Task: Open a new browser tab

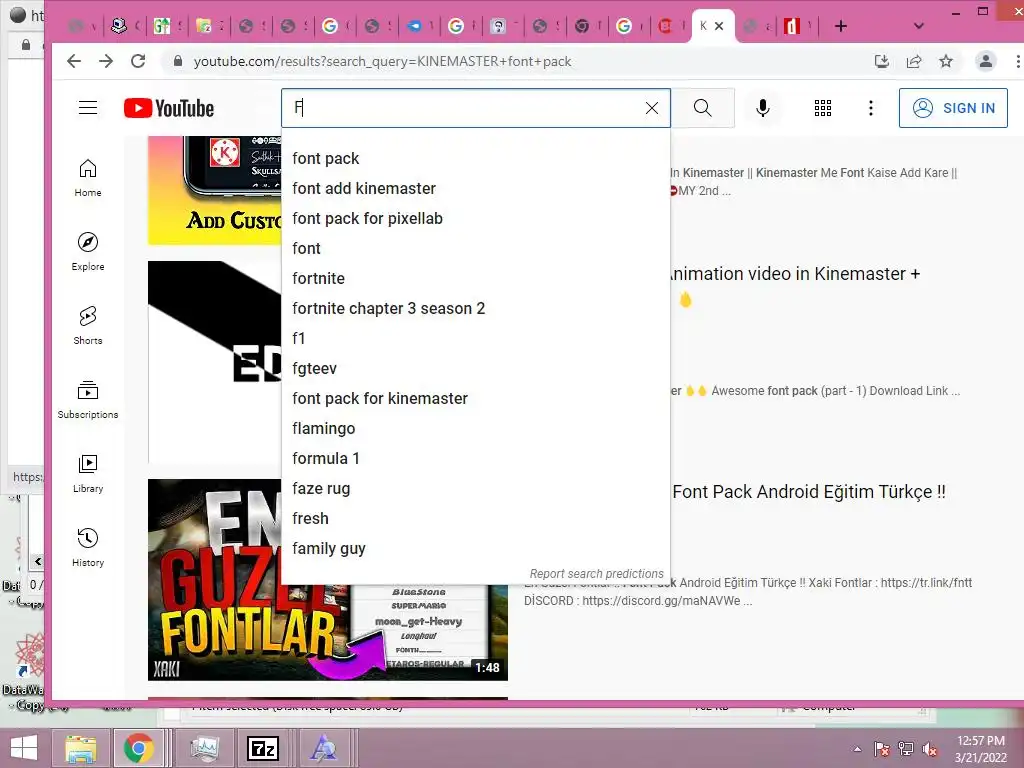Action: click(x=841, y=26)
